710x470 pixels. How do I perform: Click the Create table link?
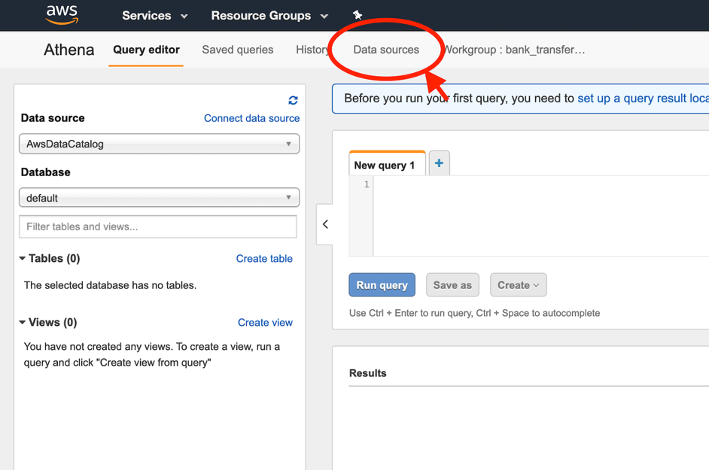[264, 259]
